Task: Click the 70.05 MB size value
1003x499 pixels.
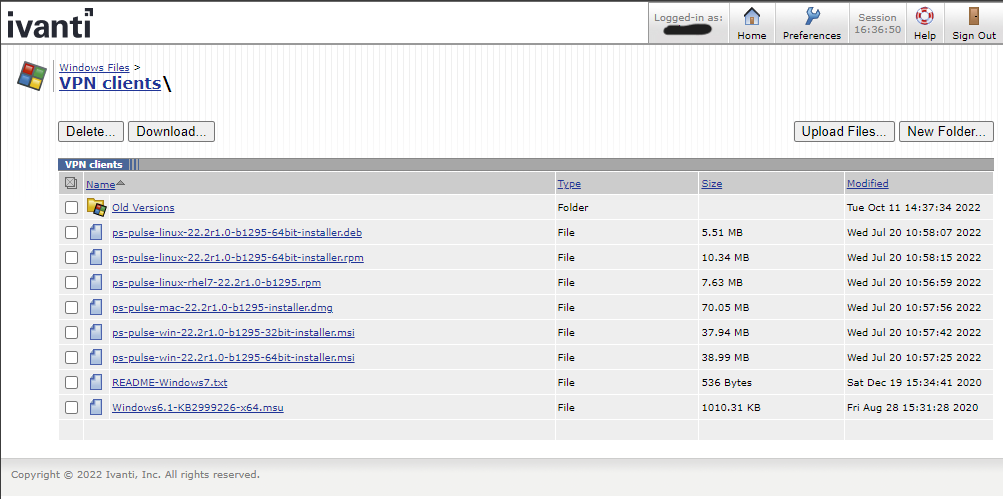Action: pyautogui.click(x=725, y=307)
